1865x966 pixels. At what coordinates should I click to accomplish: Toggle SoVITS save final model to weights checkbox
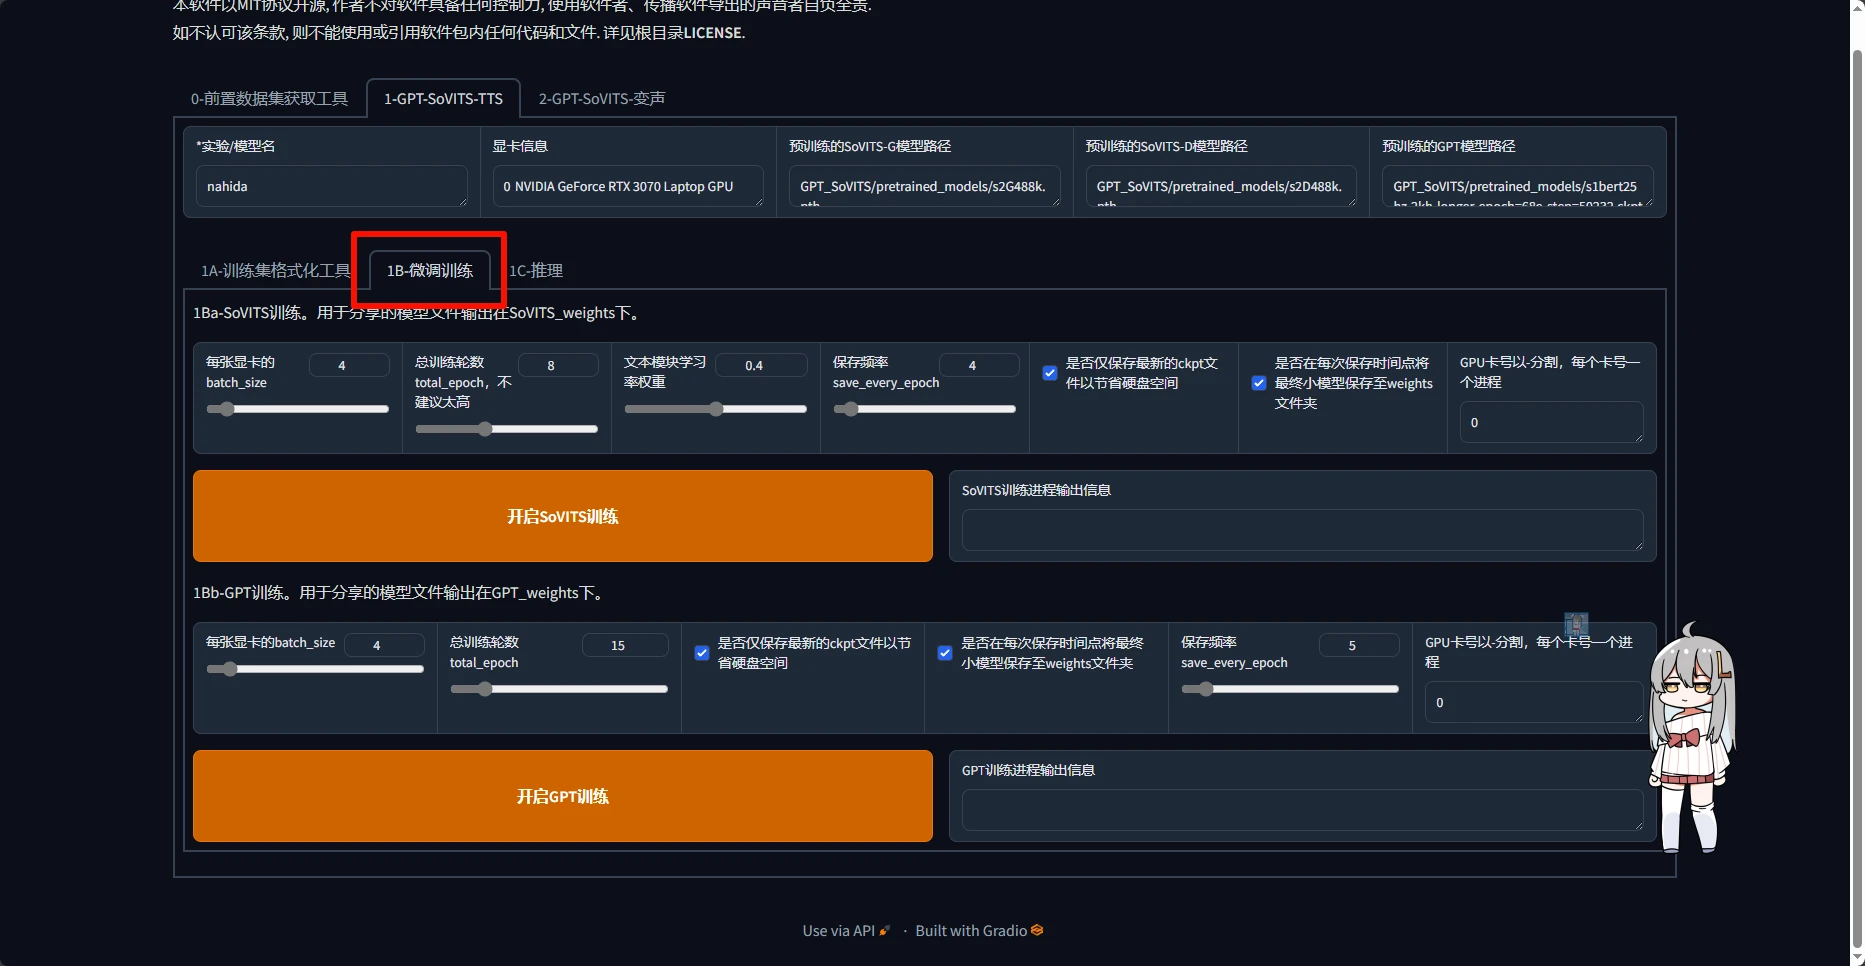[x=1259, y=383]
